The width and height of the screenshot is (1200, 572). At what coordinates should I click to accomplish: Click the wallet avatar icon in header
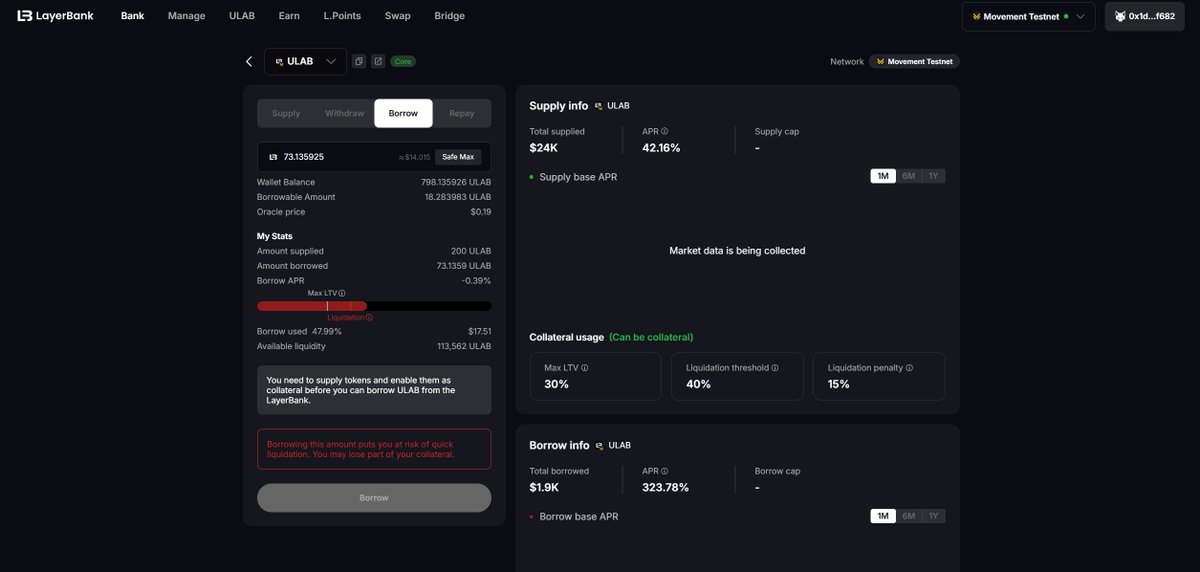[1120, 16]
